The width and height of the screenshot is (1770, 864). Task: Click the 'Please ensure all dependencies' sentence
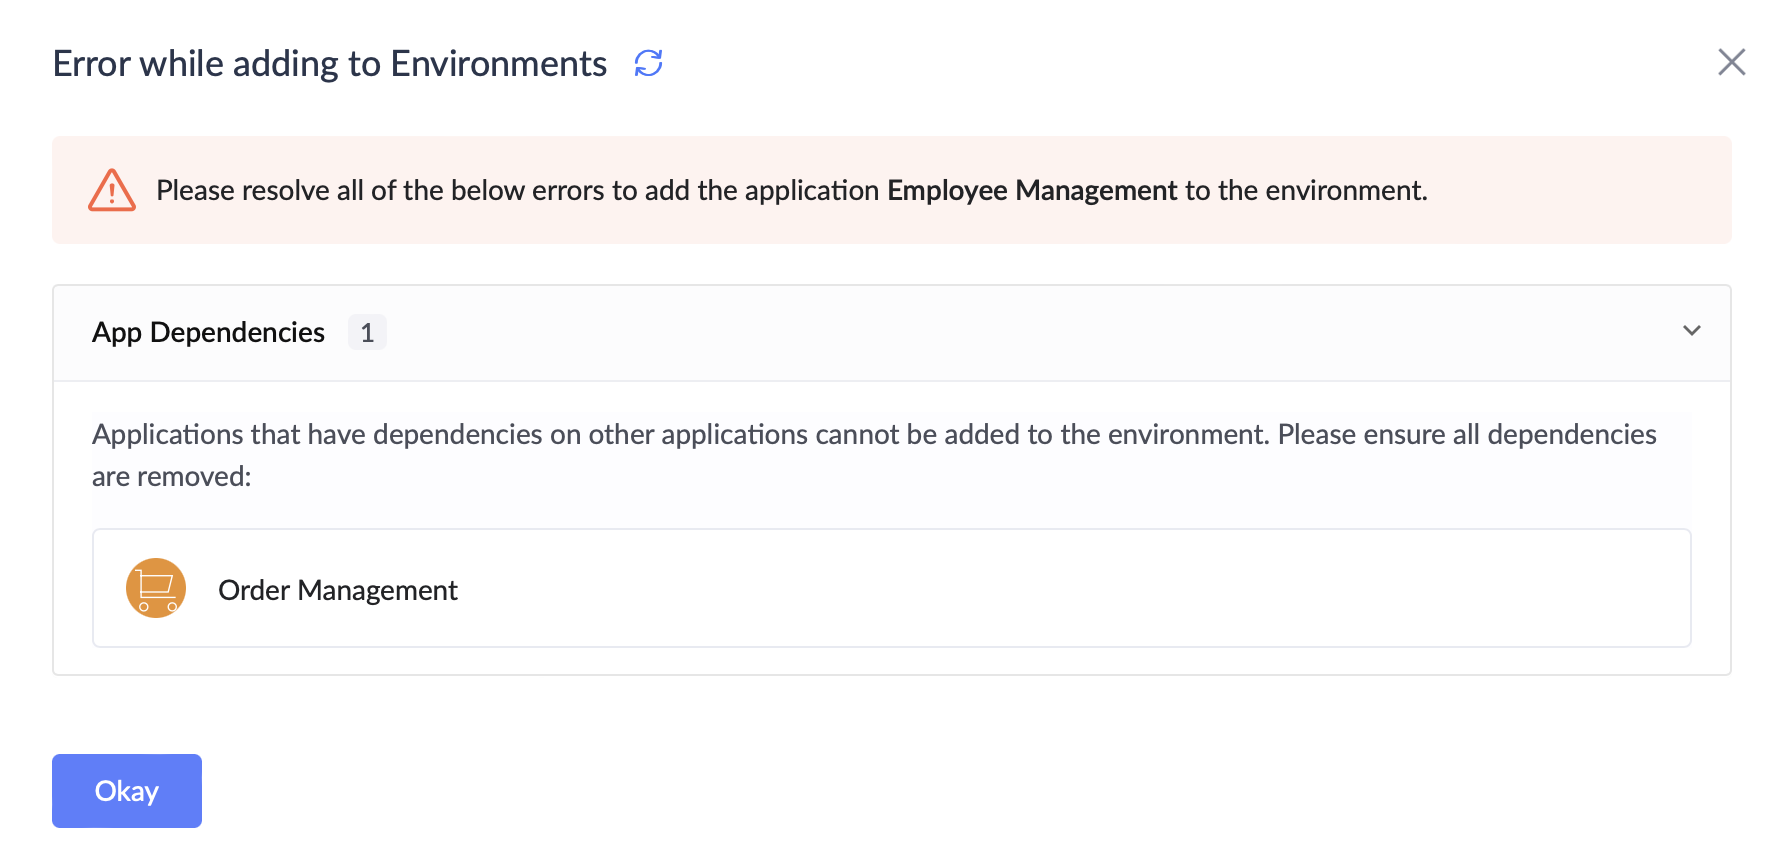(1466, 435)
